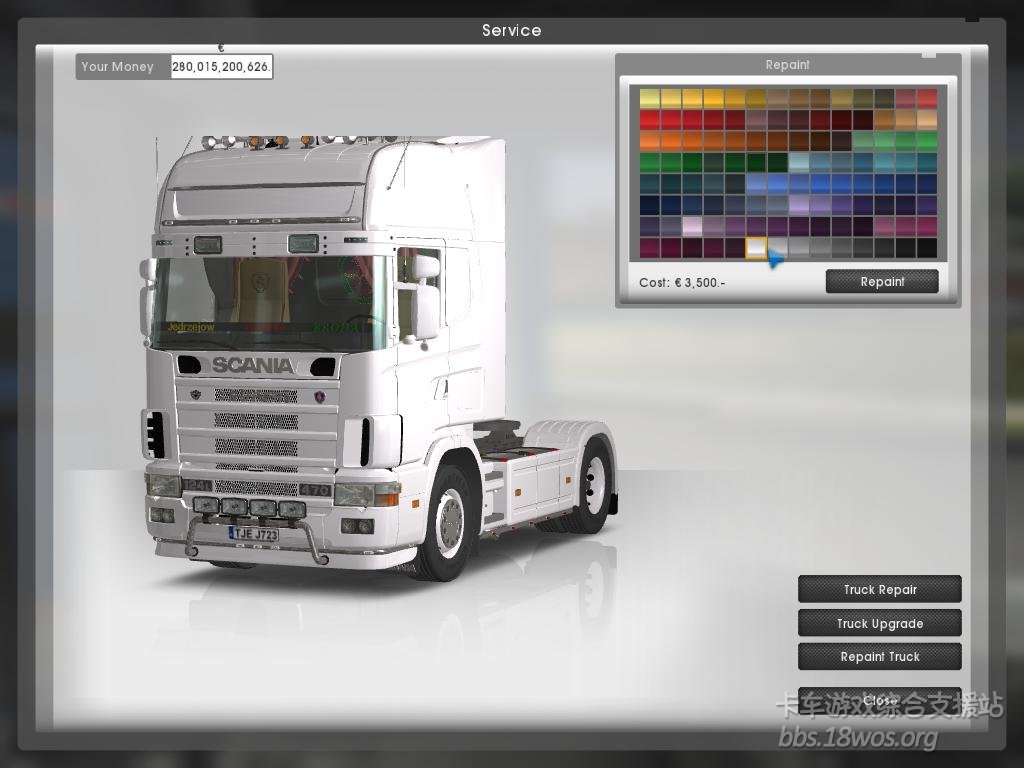Select the light gray swatch beside the white one
Screen dimensions: 1024x768
pos(778,247)
